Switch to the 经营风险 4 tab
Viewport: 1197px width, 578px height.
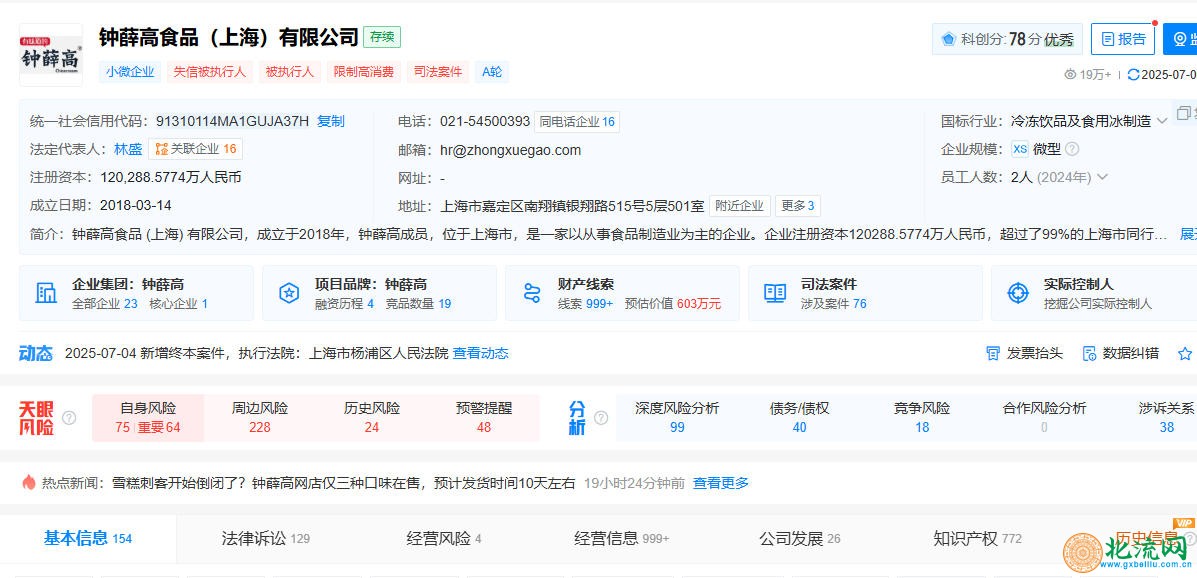coord(444,538)
